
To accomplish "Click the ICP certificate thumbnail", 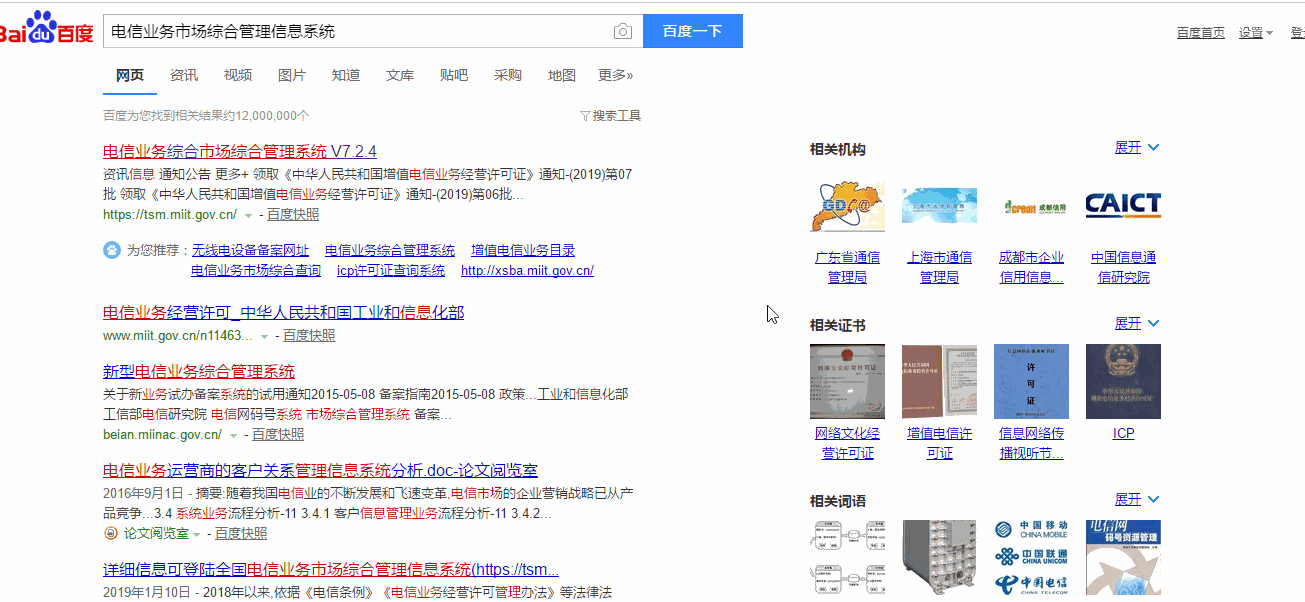I will tap(1123, 381).
